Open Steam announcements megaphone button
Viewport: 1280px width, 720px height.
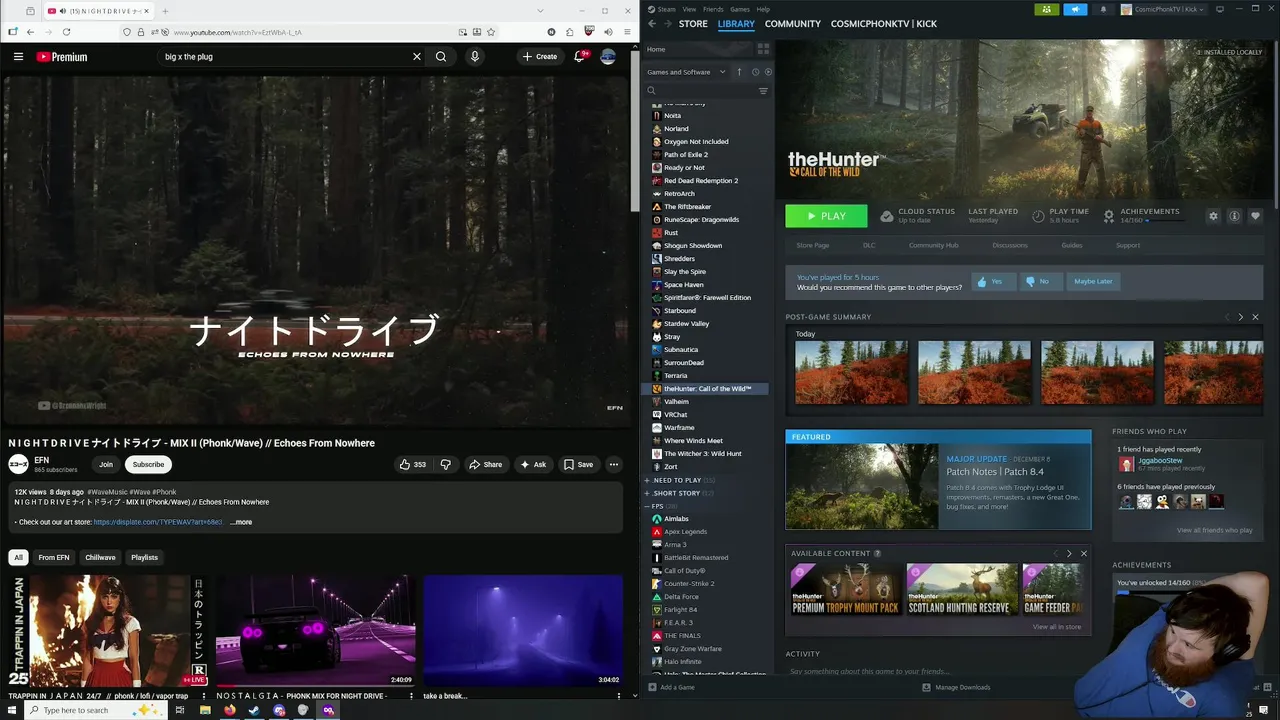point(1075,9)
